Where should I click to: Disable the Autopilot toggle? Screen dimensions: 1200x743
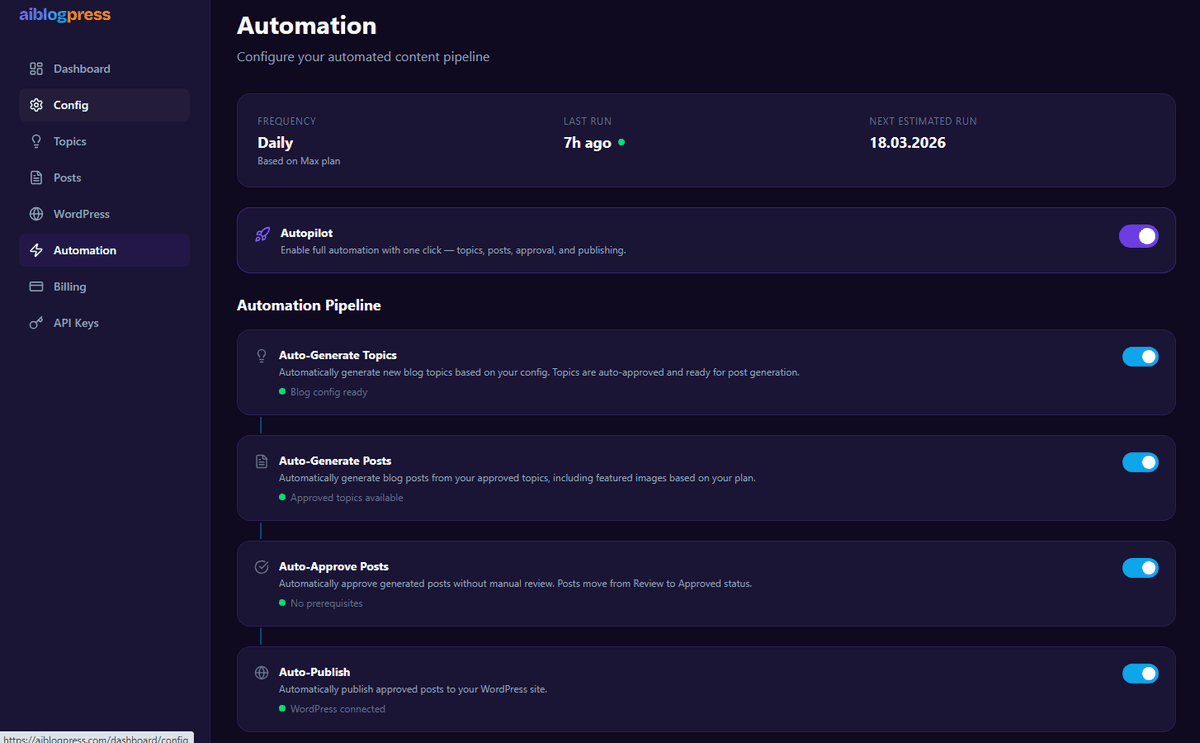click(x=1139, y=236)
